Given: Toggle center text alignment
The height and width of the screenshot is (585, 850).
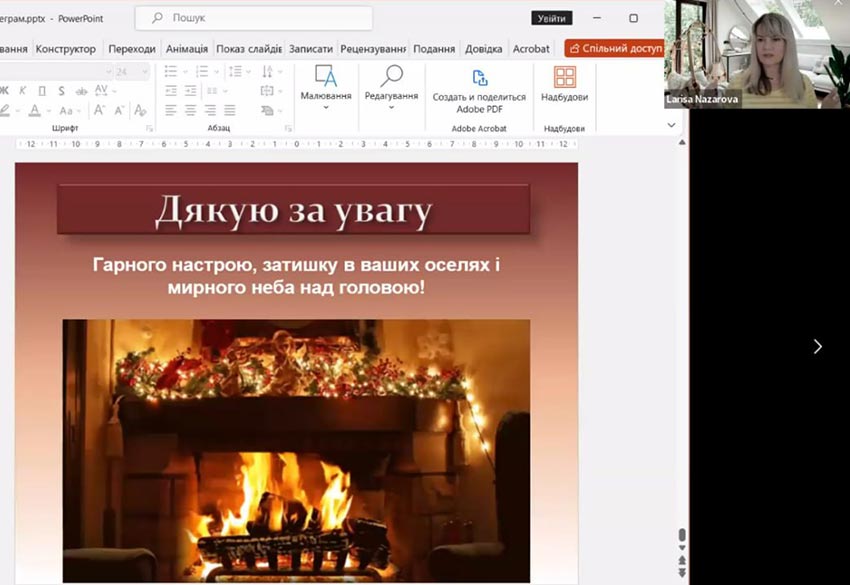Looking at the screenshot, I should point(190,110).
